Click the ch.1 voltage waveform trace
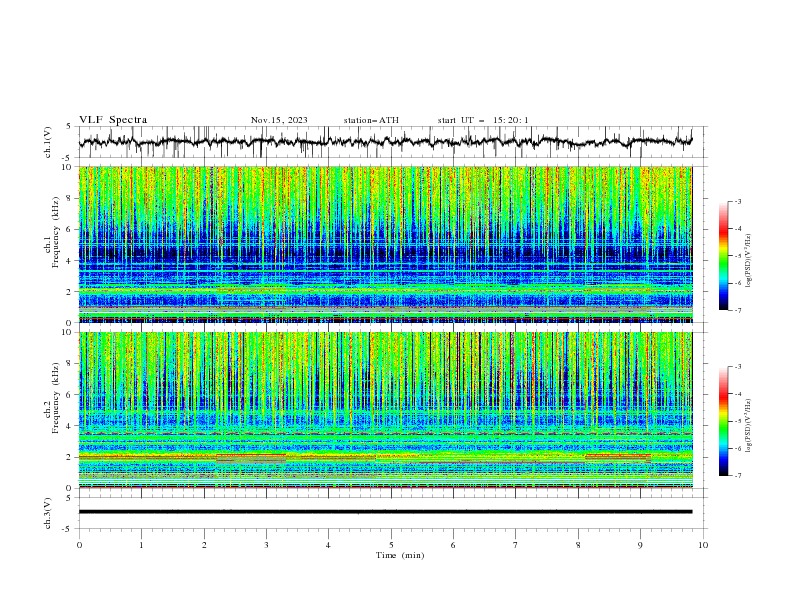Viewport: 792px width, 612px height. (x=385, y=142)
